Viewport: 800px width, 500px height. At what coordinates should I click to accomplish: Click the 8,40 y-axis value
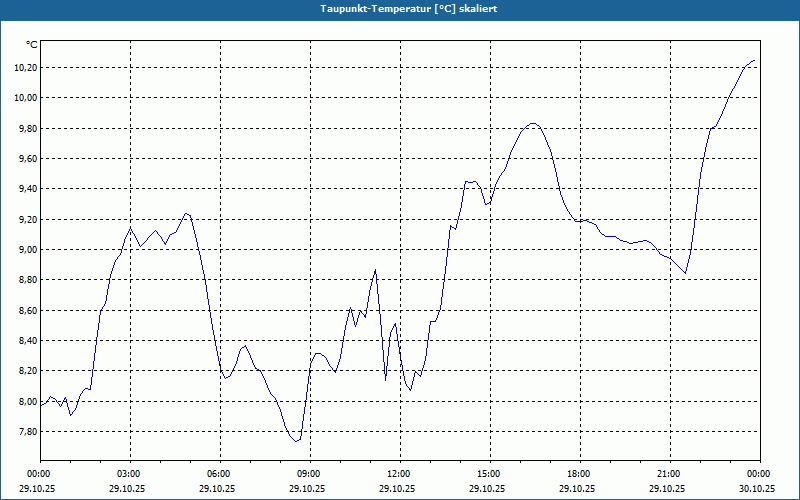pos(29,341)
